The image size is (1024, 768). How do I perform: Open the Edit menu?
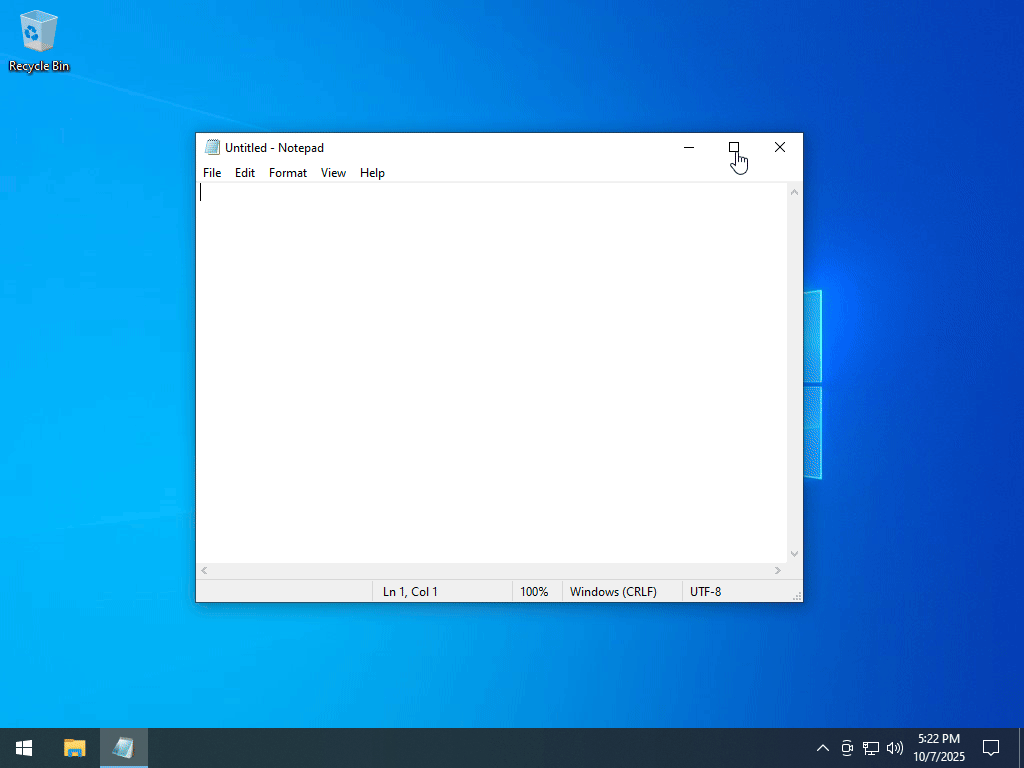245,173
